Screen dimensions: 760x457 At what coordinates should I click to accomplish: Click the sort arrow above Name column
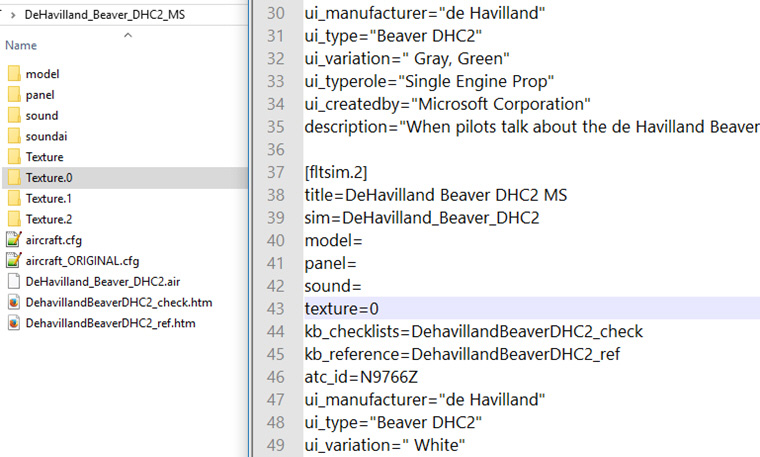point(127,35)
